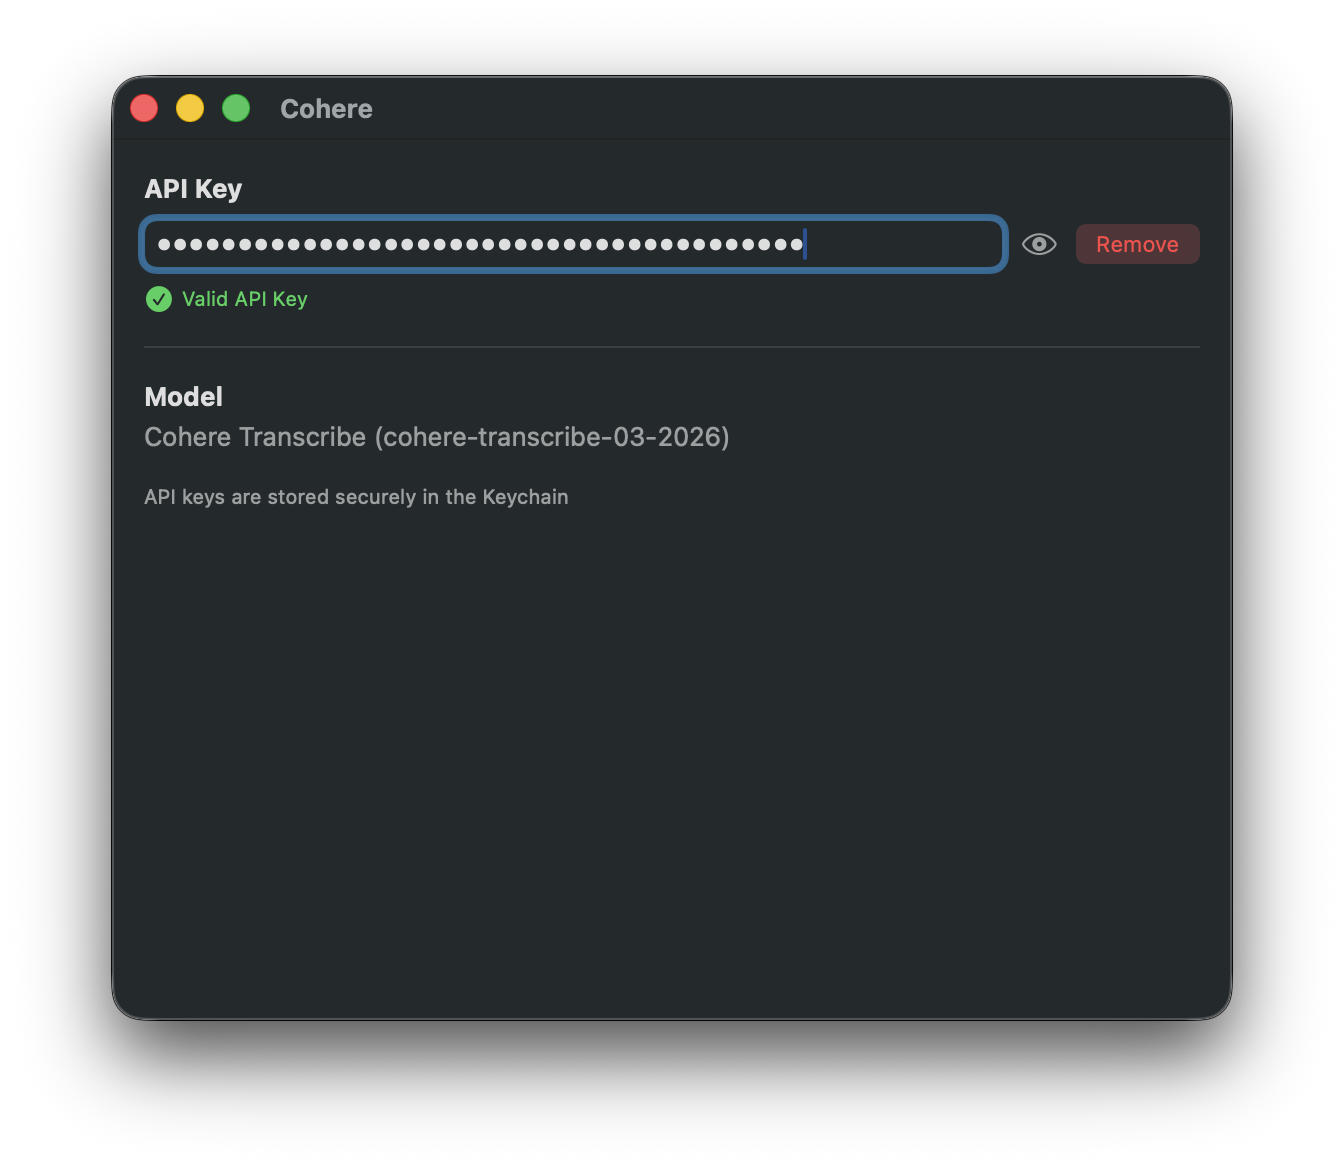The height and width of the screenshot is (1168, 1344).
Task: Click the text cursor ending the masked key
Action: pos(805,244)
